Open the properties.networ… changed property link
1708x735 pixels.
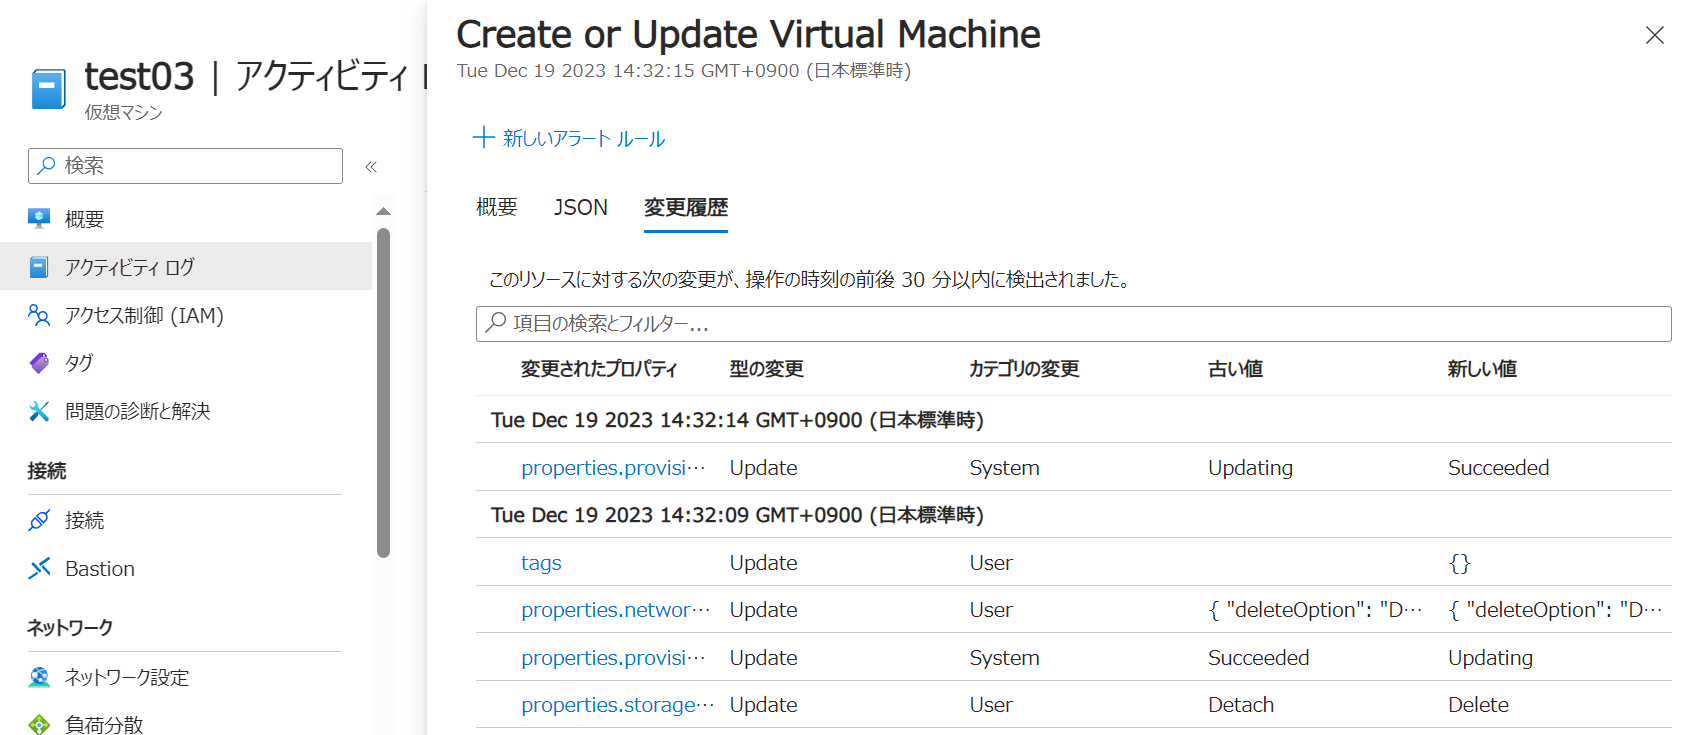click(615, 610)
